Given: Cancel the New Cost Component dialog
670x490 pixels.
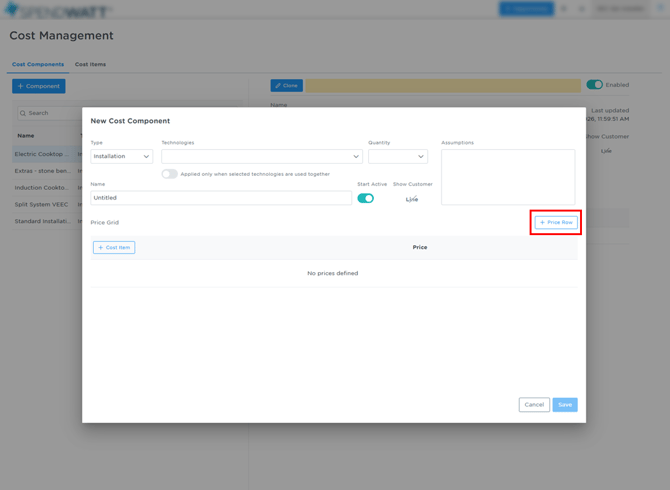Looking at the screenshot, I should tap(534, 405).
